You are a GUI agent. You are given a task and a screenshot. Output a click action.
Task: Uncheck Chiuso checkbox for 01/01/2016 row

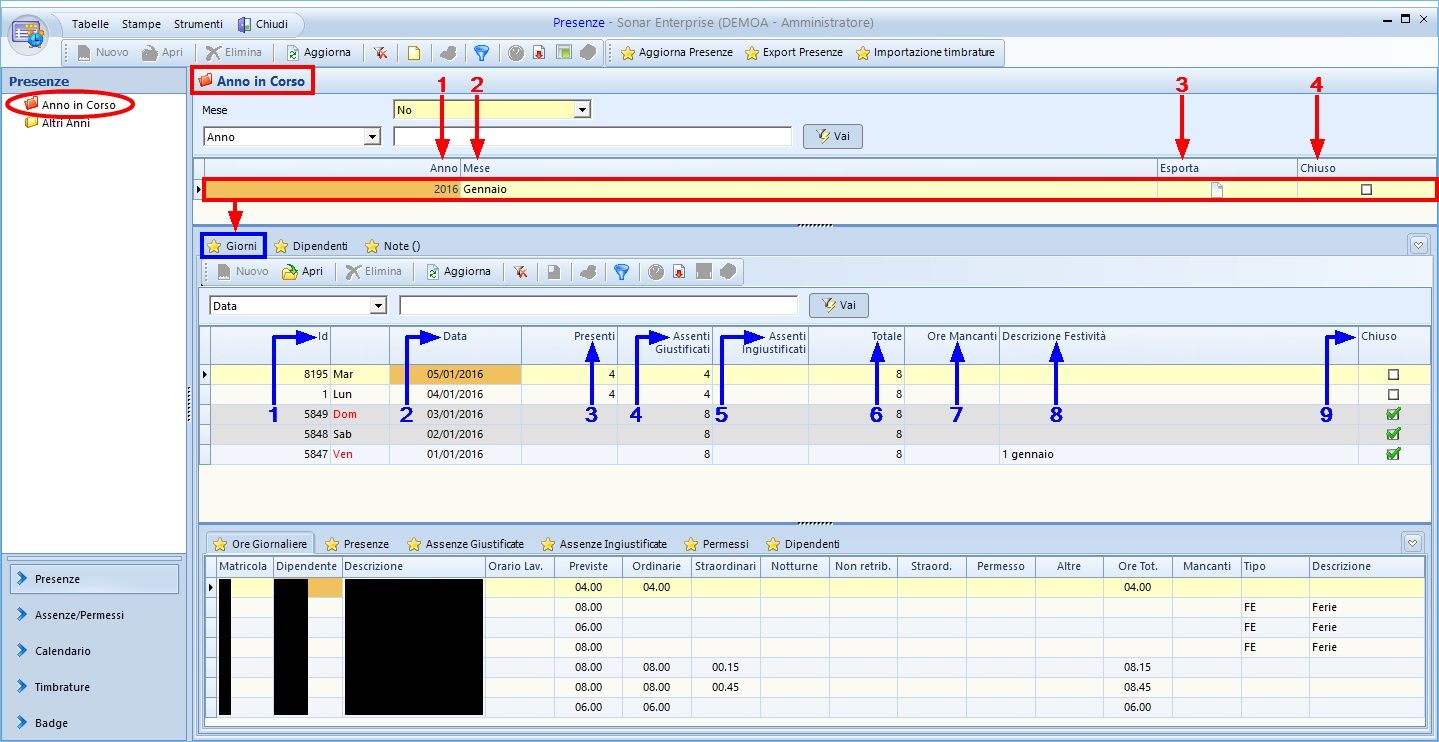[x=1393, y=454]
